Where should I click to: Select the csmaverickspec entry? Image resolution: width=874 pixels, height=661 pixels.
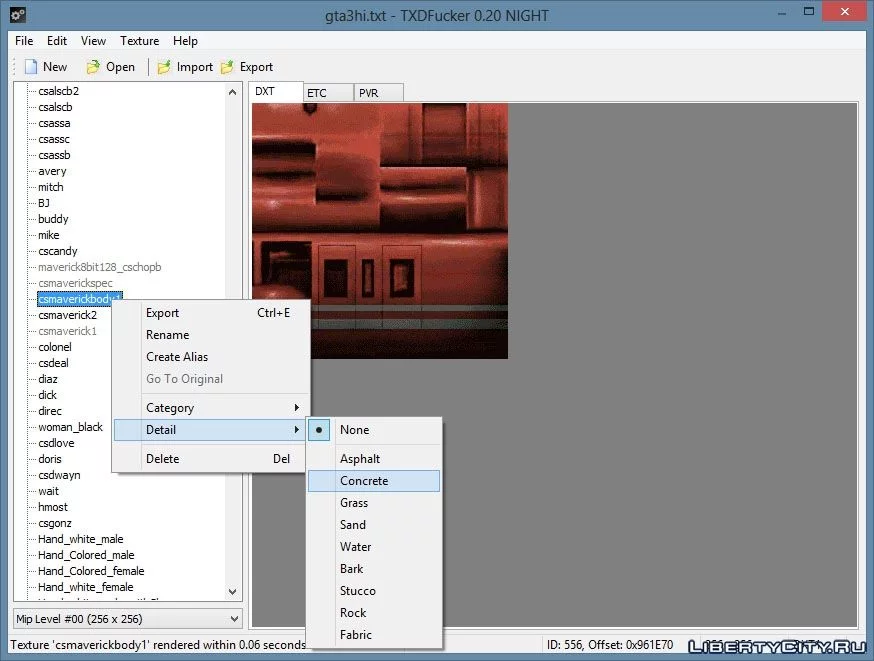coord(75,283)
